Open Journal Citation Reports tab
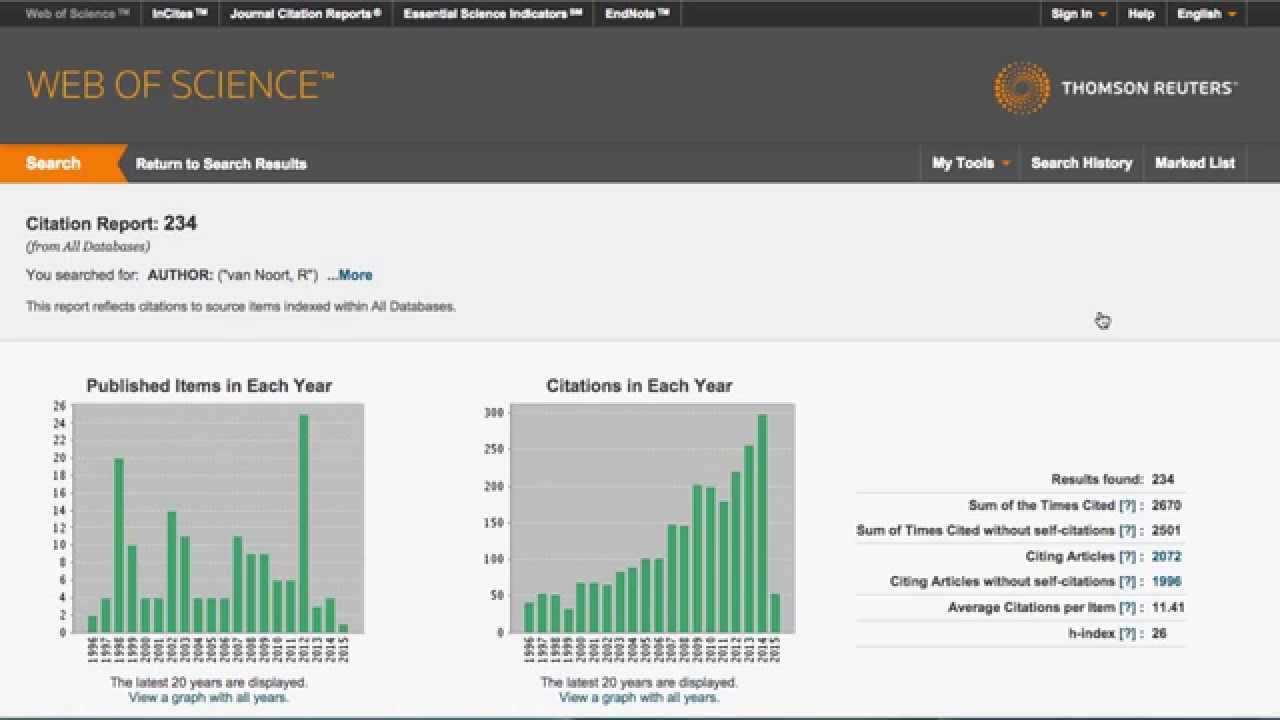This screenshot has height=720, width=1280. click(x=305, y=14)
